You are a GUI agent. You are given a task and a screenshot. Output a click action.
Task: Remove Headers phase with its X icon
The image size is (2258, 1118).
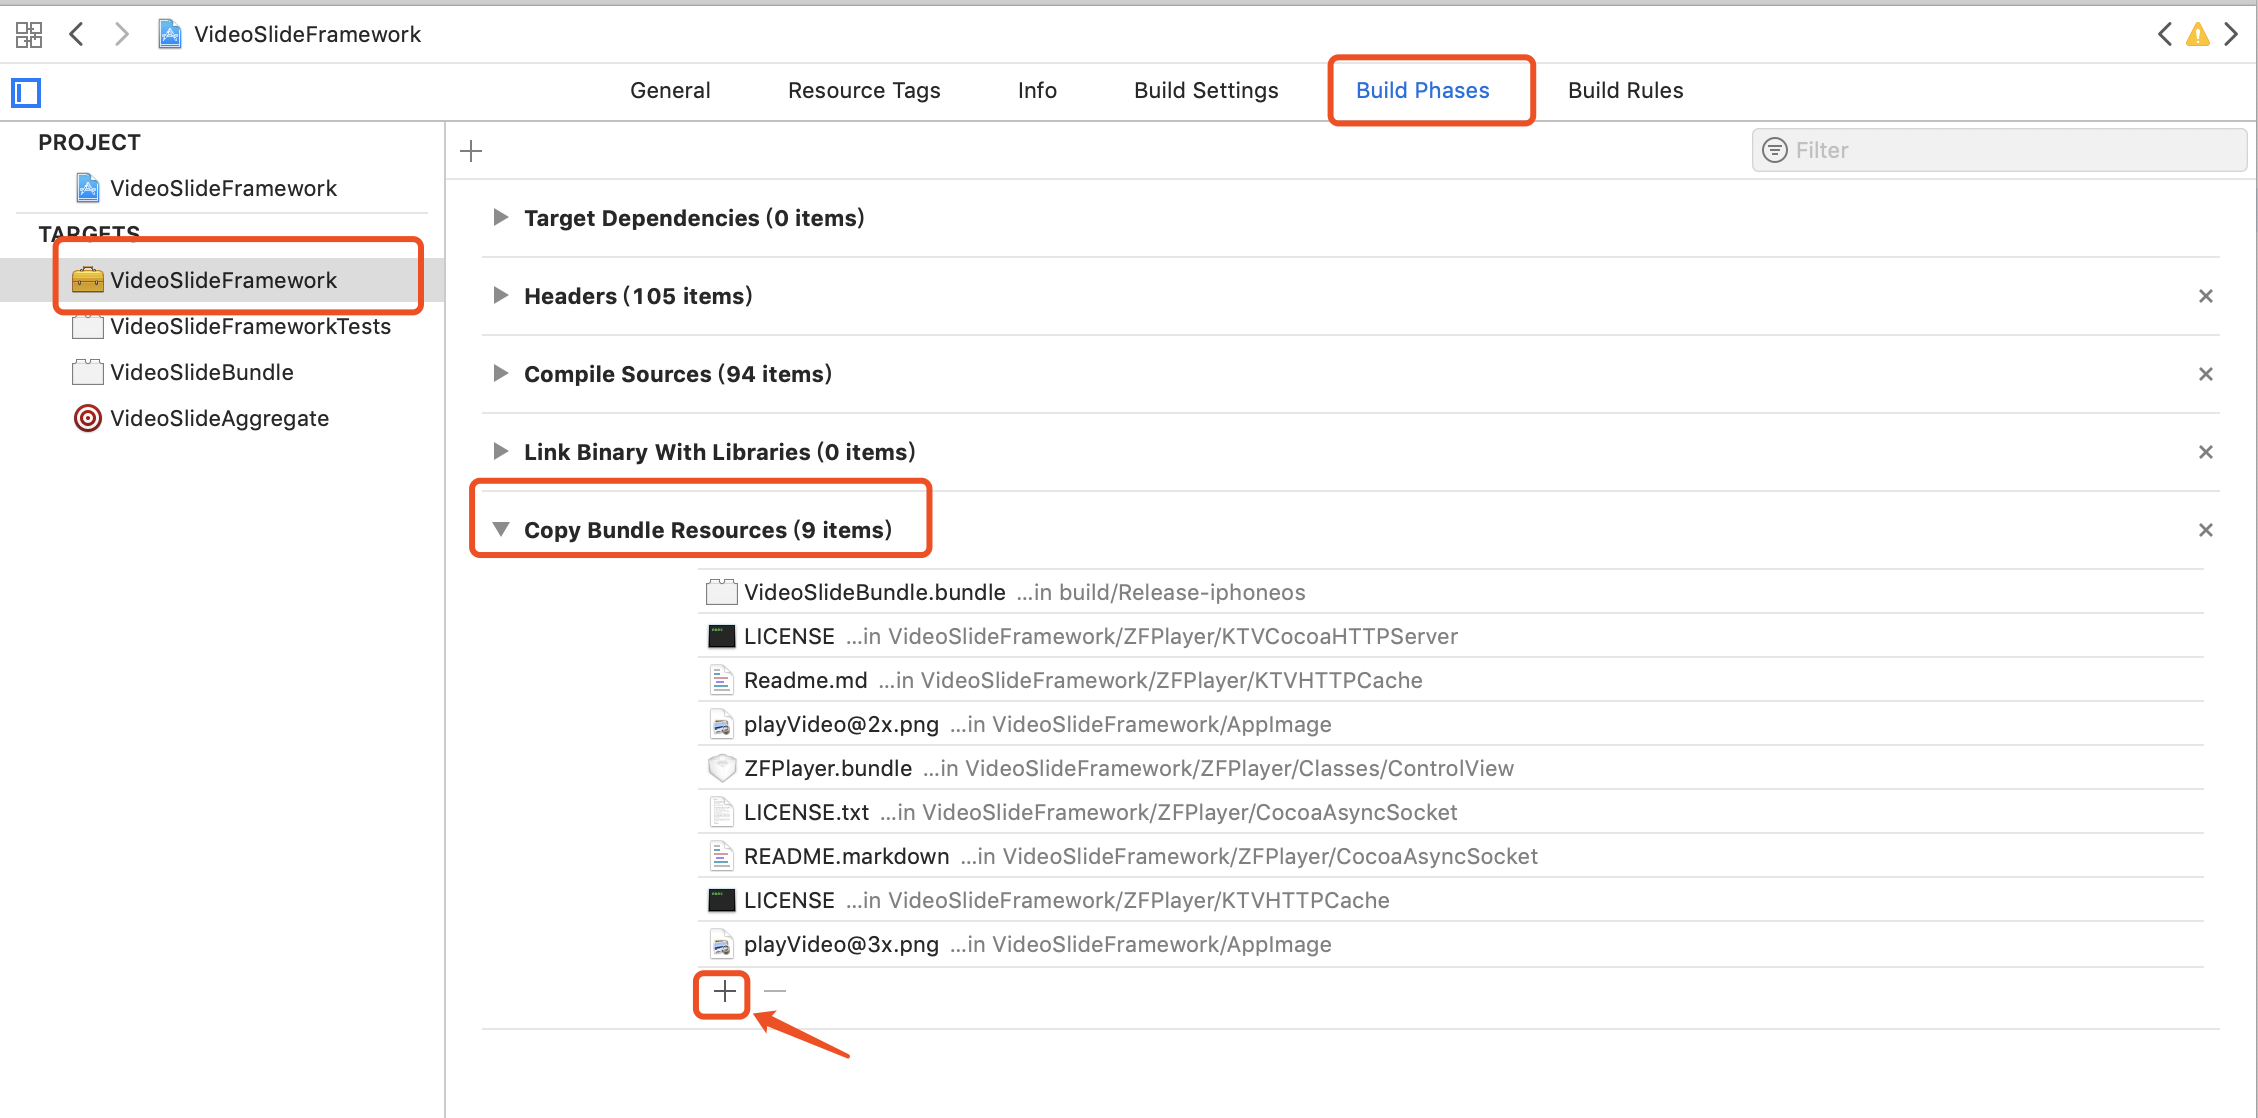(2205, 296)
